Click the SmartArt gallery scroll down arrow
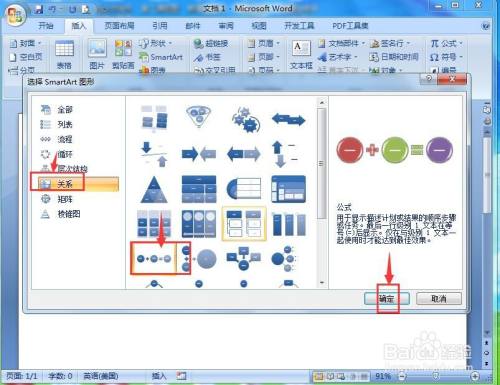The width and height of the screenshot is (500, 385). (322, 283)
